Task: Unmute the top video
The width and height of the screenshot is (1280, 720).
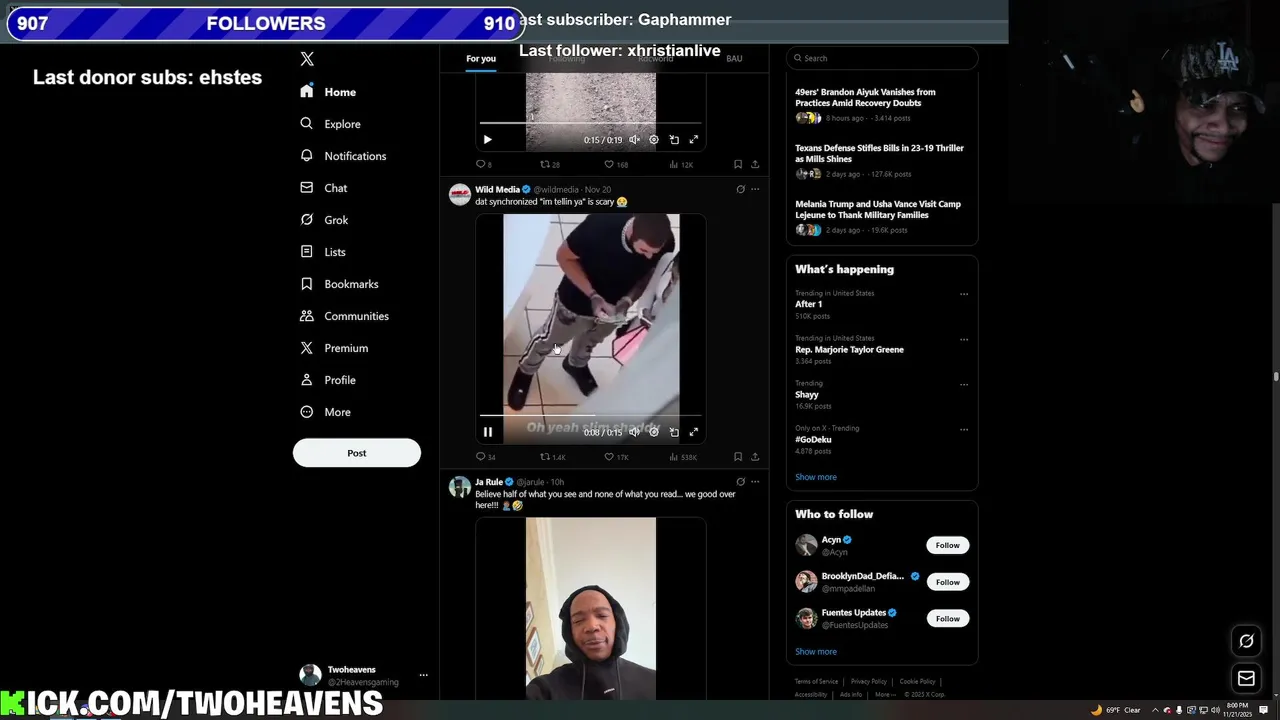Action: coord(634,140)
